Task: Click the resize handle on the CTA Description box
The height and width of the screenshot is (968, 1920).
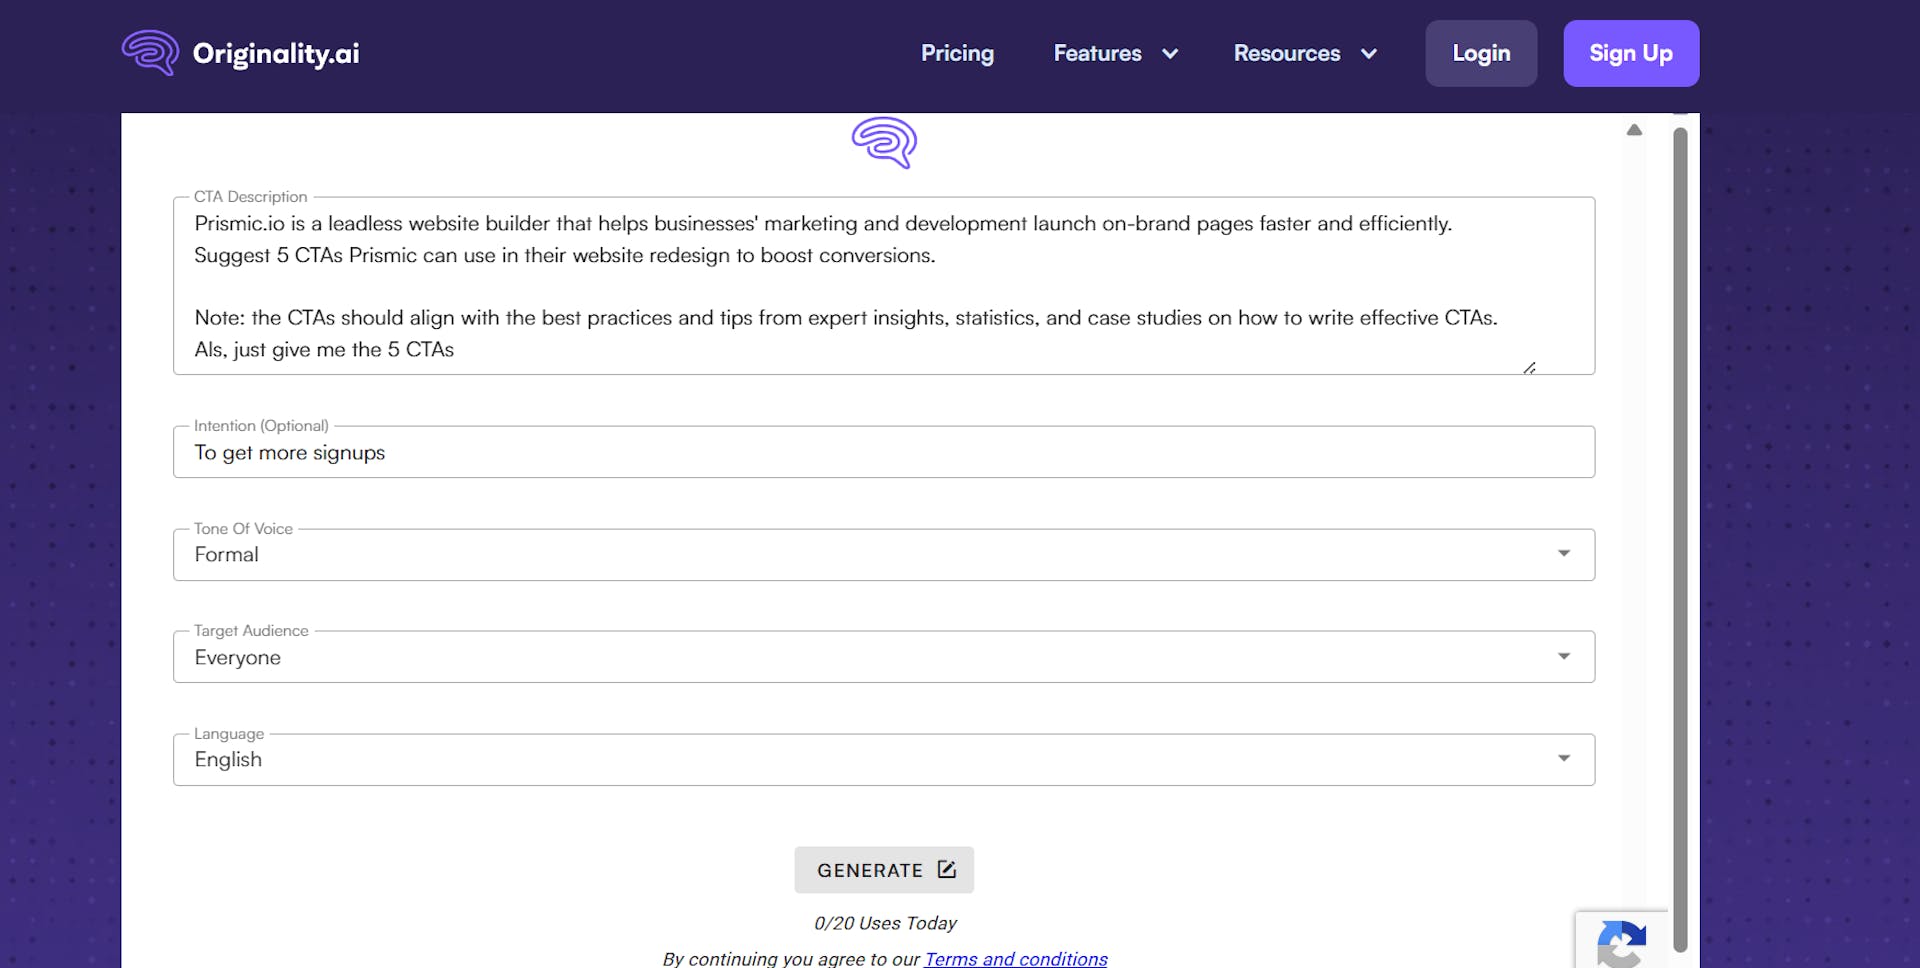Action: point(1530,367)
